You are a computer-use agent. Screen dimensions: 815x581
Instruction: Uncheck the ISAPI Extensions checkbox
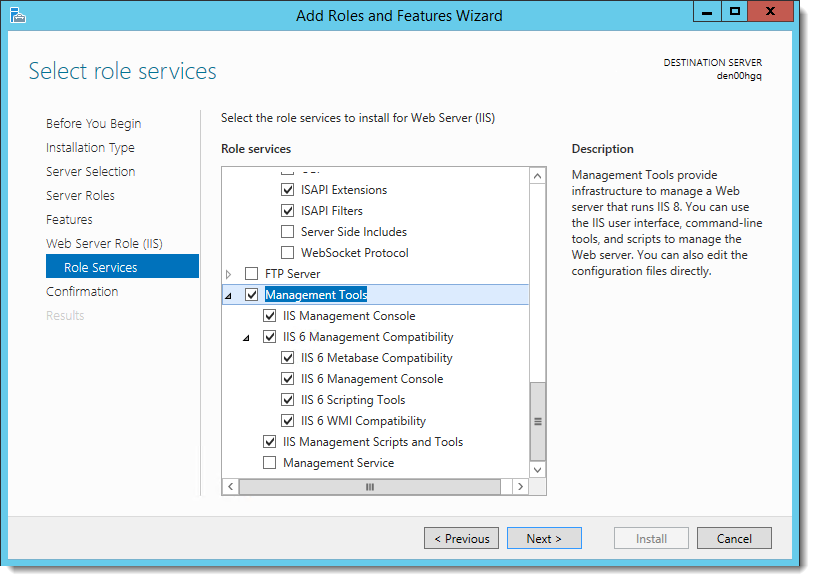(288, 190)
